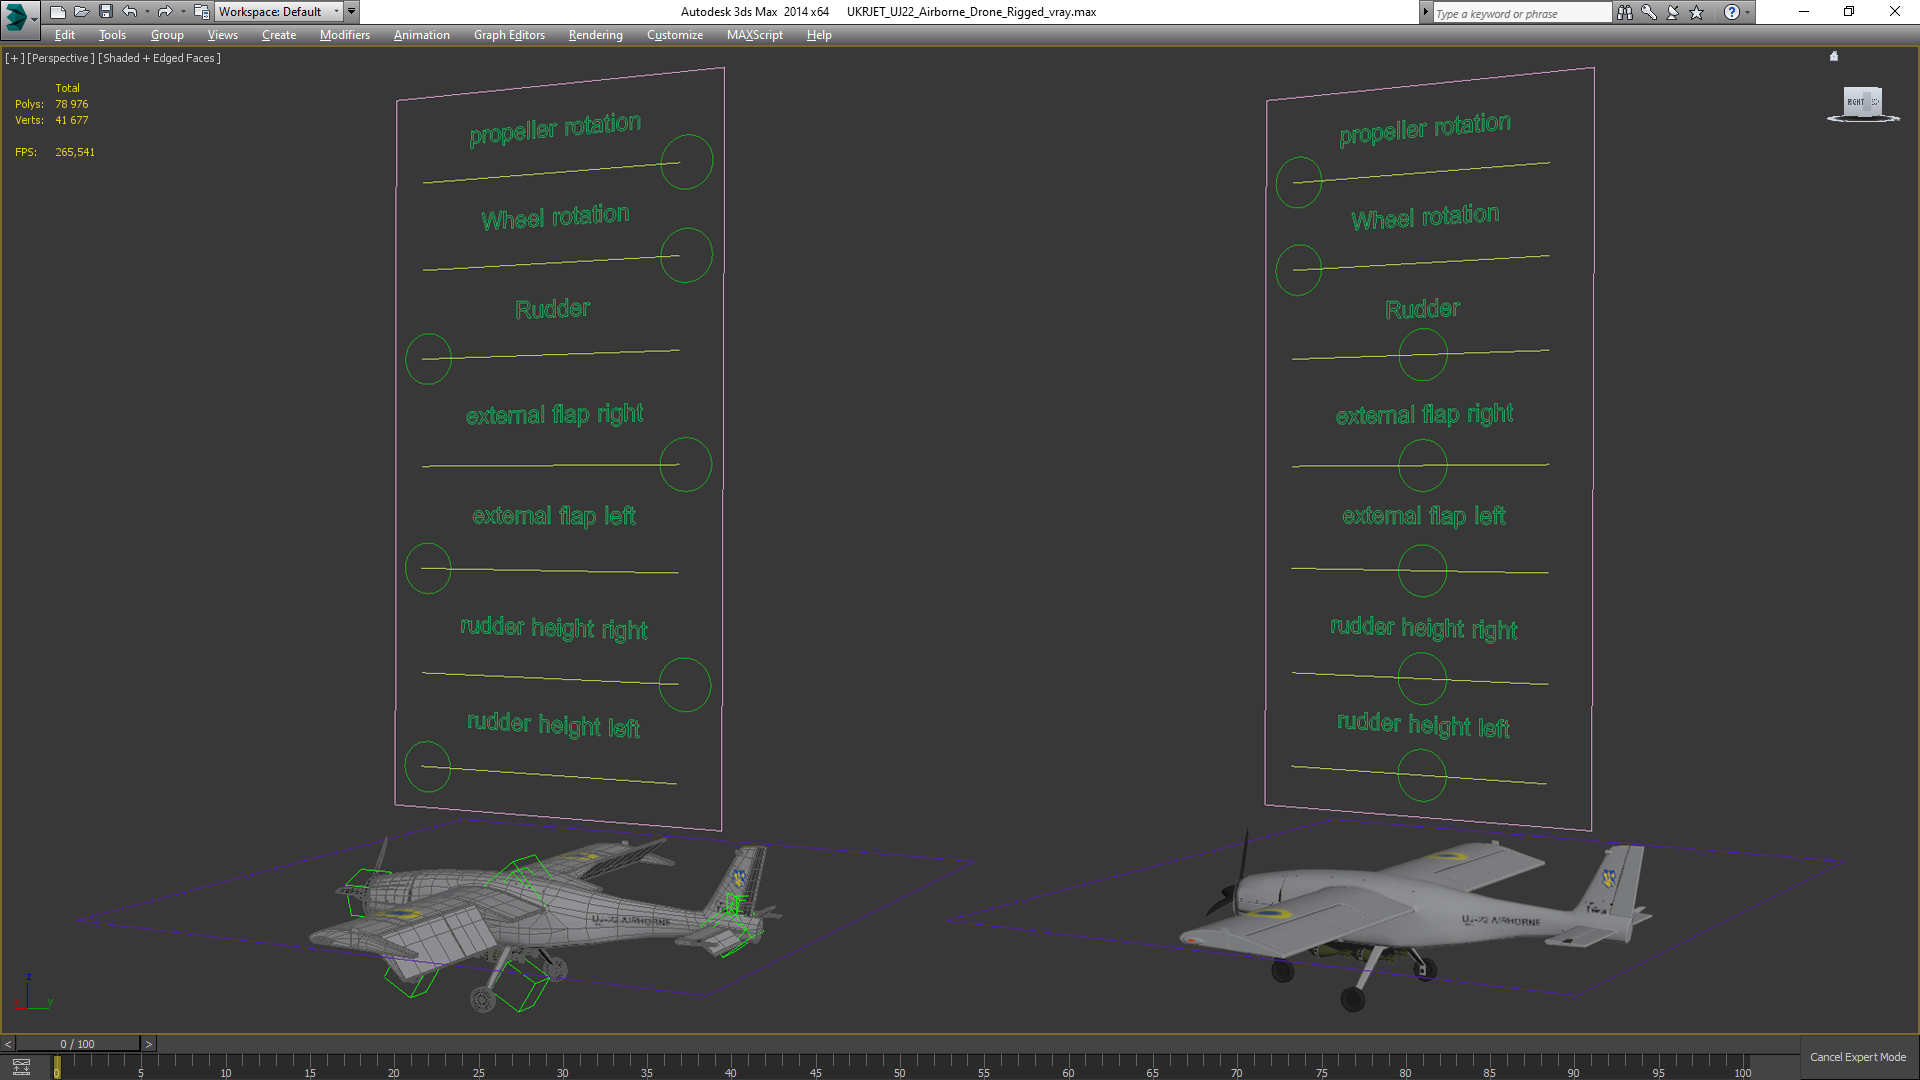Open the time configuration toggle at timeline left

(x=21, y=1067)
